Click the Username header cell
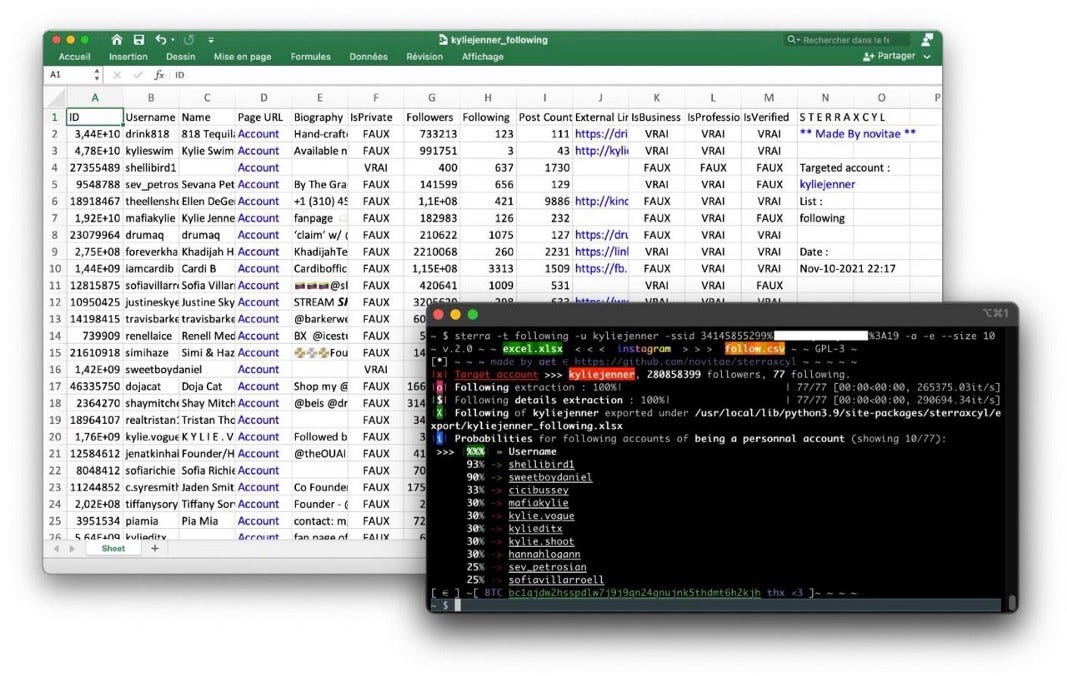Viewport: 1067px width, 676px height. (150, 117)
